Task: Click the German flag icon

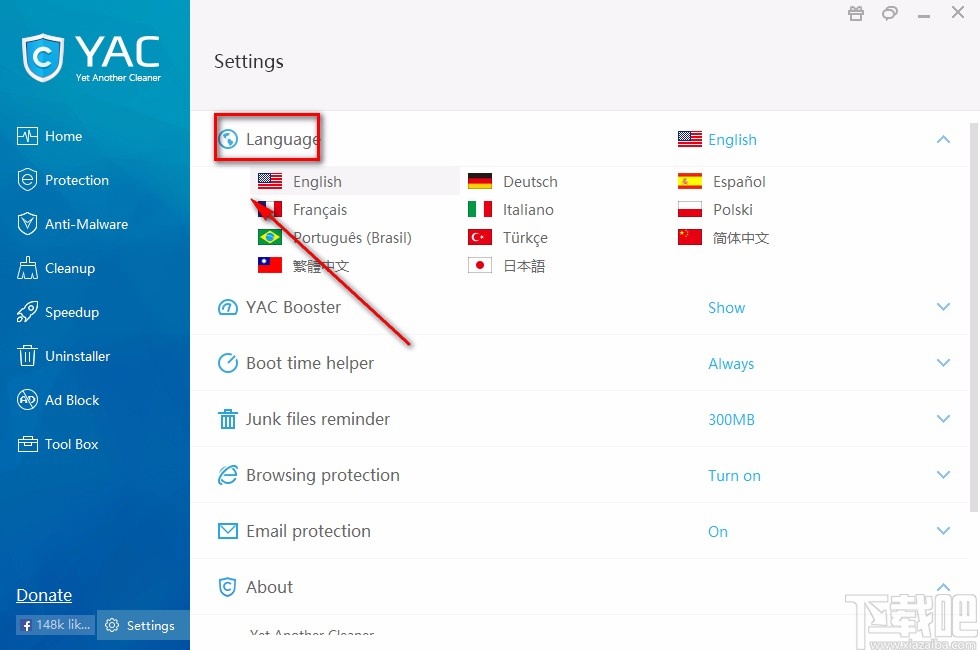Action: 479,181
